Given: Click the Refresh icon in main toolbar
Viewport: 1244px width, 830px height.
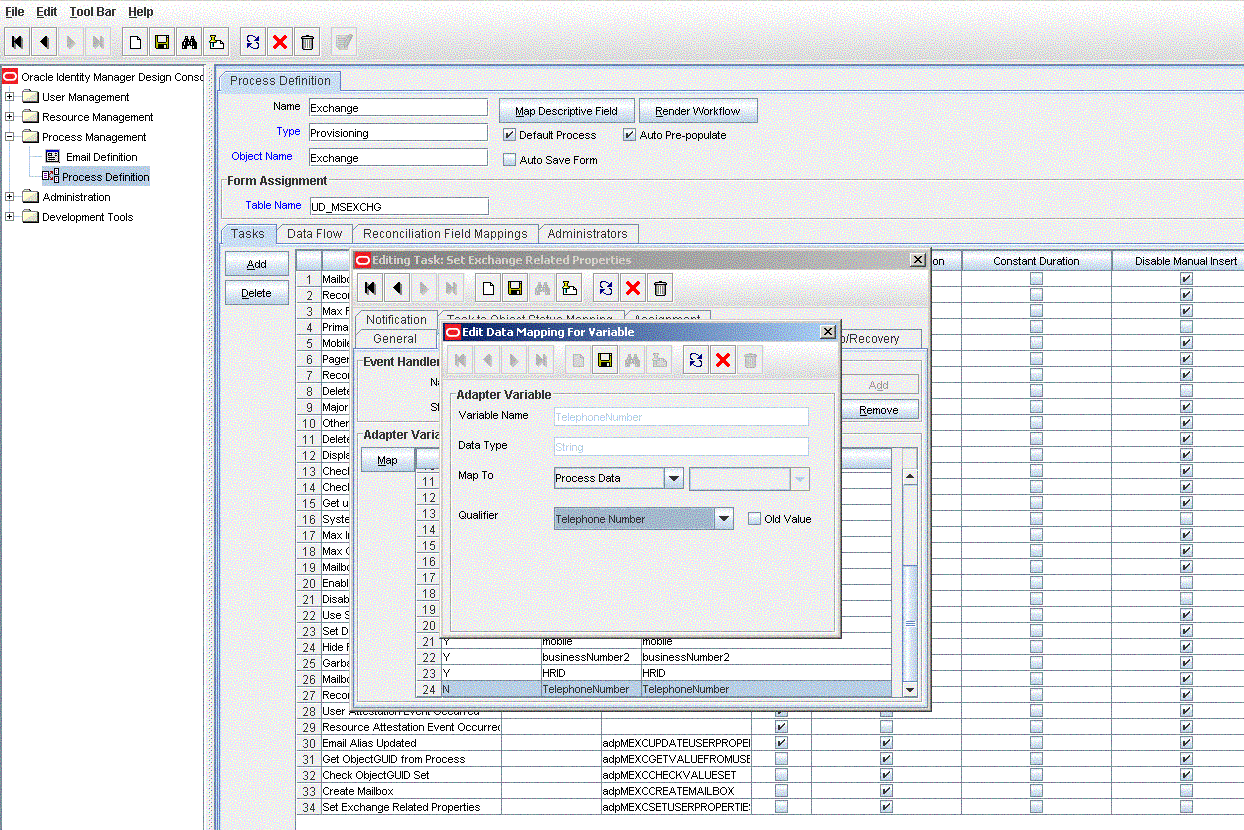Looking at the screenshot, I should (253, 42).
